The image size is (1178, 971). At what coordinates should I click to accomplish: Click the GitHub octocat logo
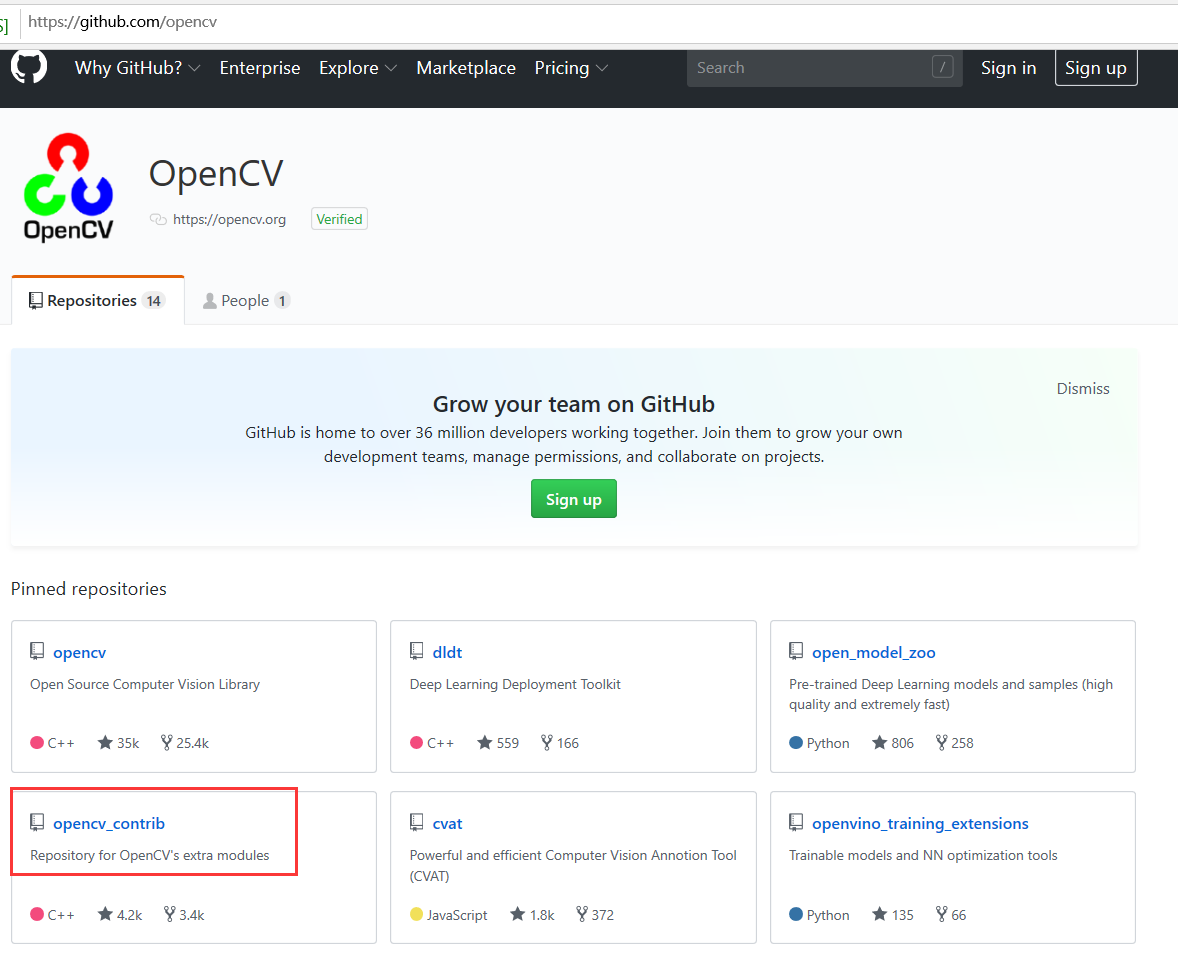click(29, 67)
